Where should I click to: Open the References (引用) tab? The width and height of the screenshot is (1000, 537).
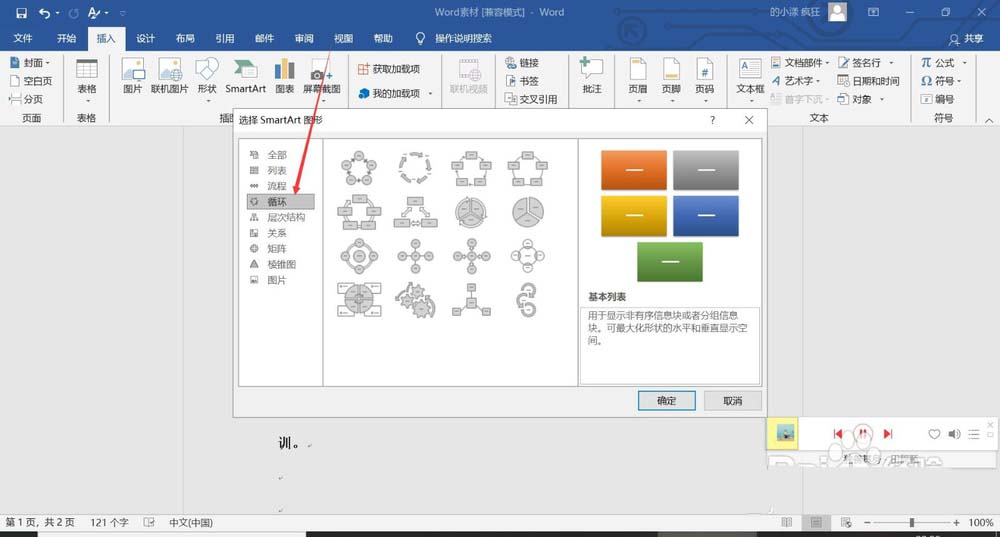point(224,38)
